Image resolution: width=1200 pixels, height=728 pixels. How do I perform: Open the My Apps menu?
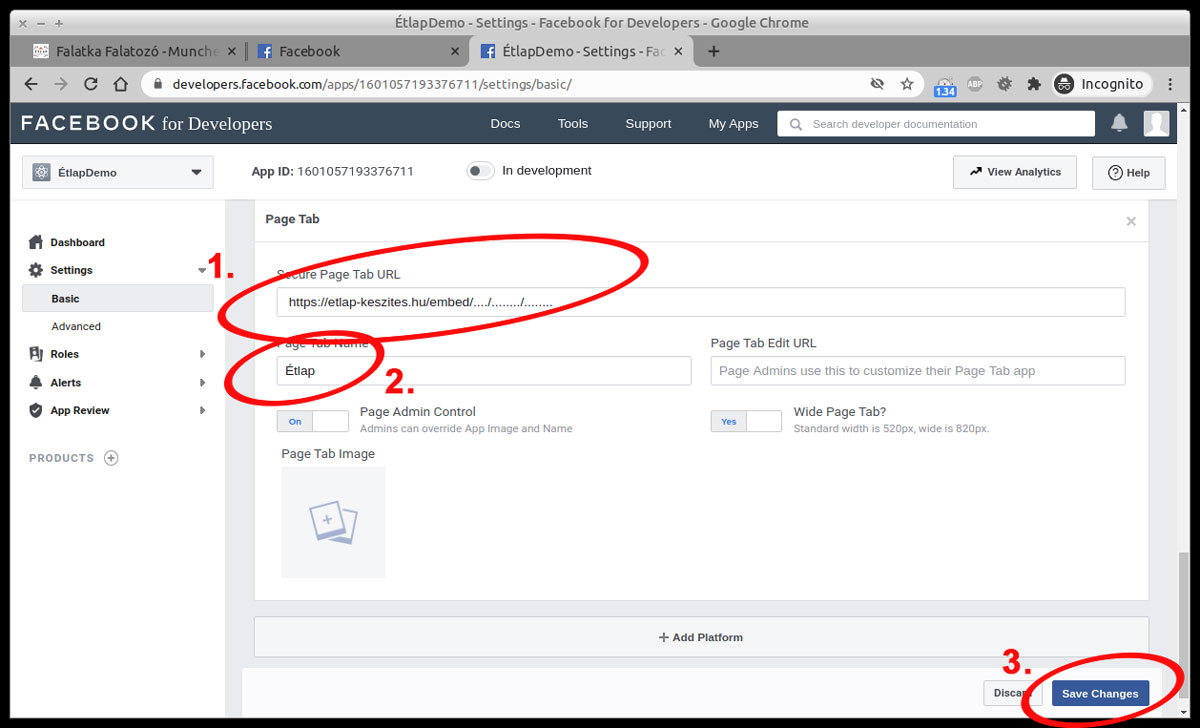pos(733,124)
